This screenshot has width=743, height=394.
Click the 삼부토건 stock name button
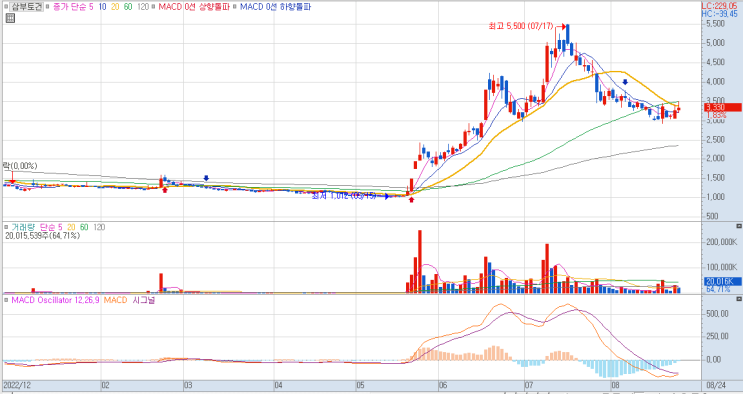[27, 7]
